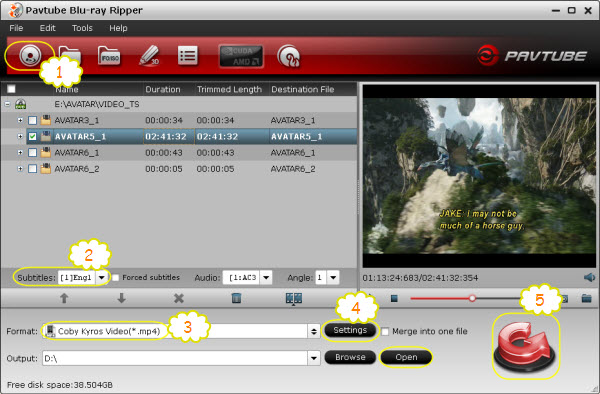Check the AVATAR6_2 checkbox

click(x=33, y=169)
